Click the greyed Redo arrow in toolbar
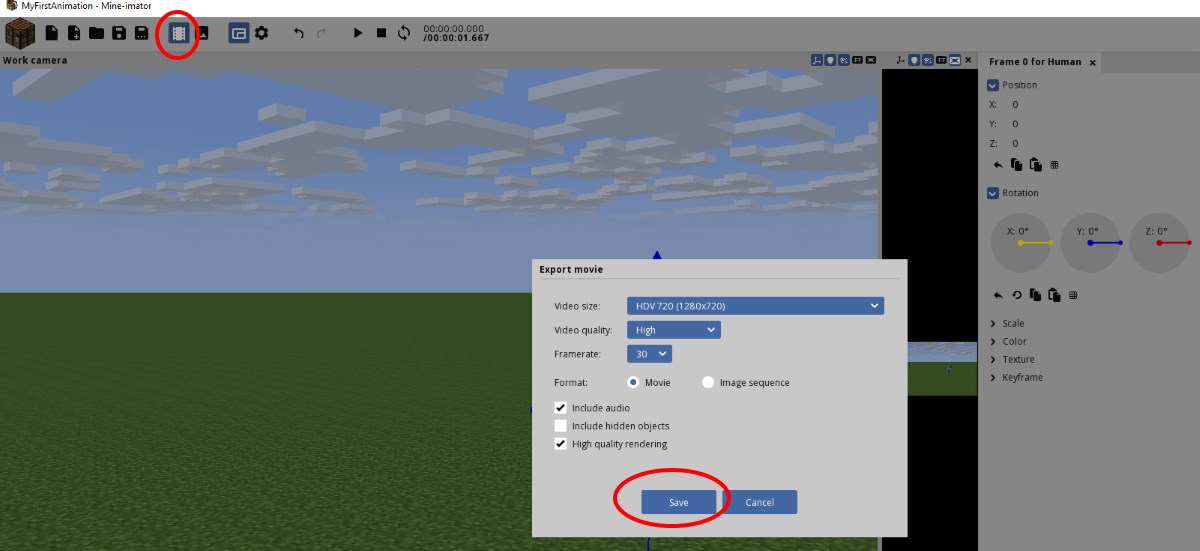The image size is (1200, 551). (x=321, y=33)
